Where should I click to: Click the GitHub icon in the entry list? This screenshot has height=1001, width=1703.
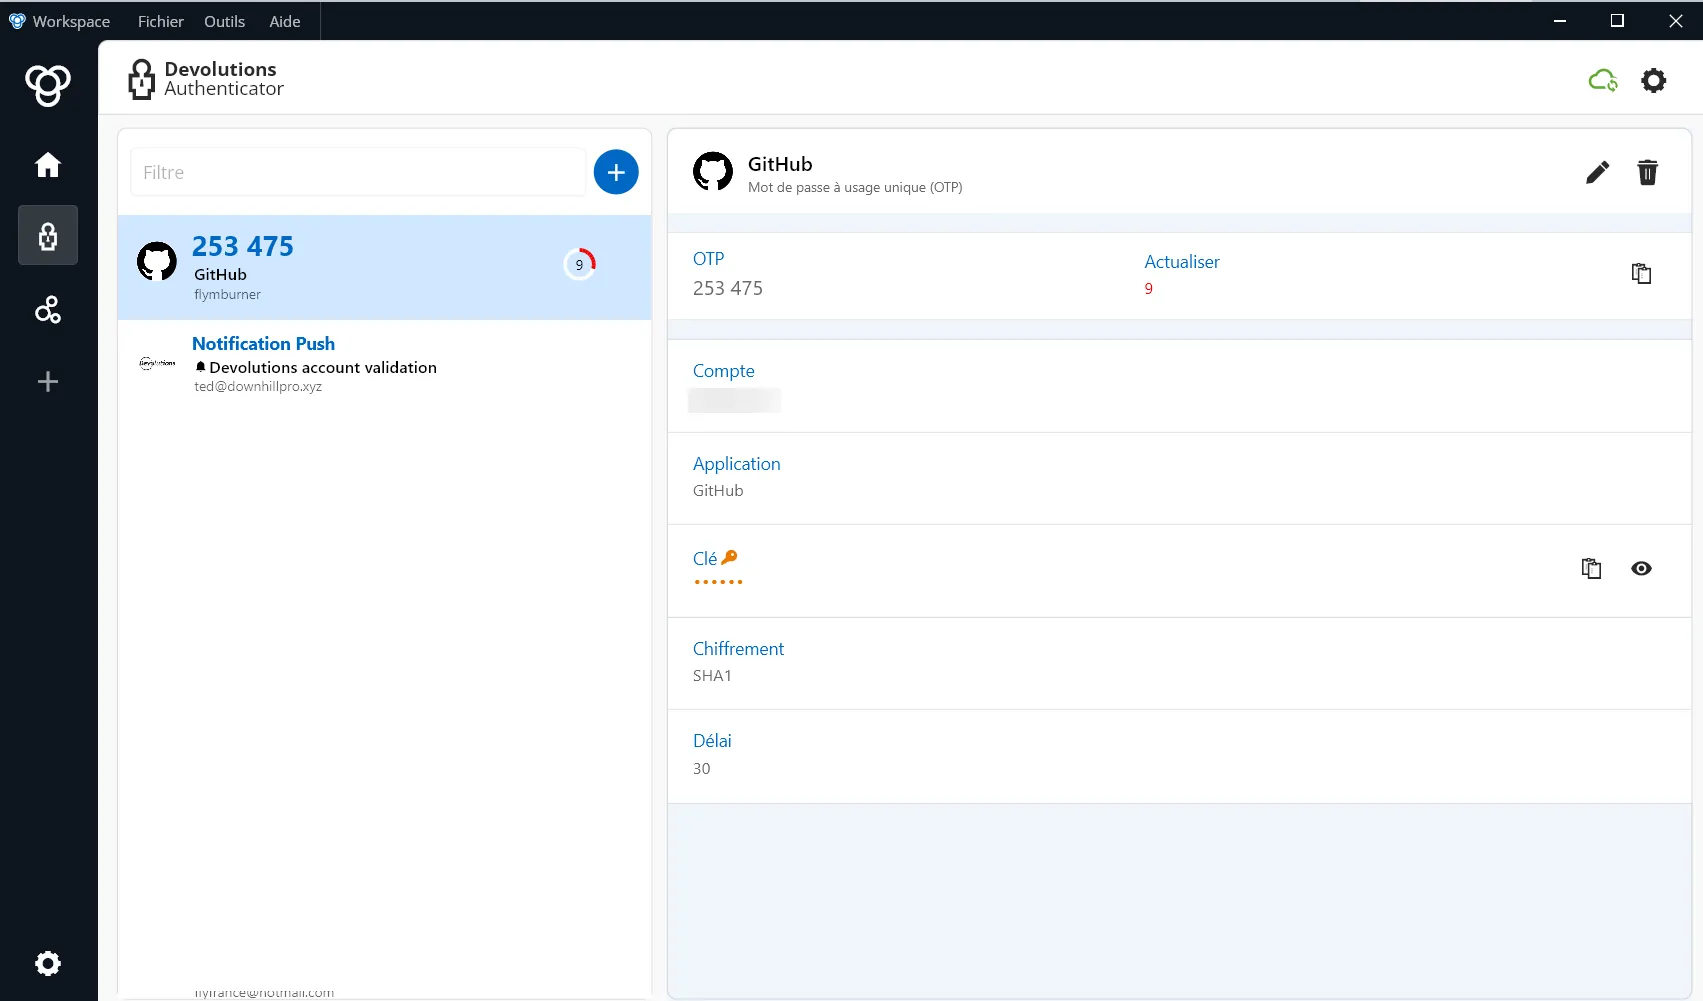(x=157, y=262)
